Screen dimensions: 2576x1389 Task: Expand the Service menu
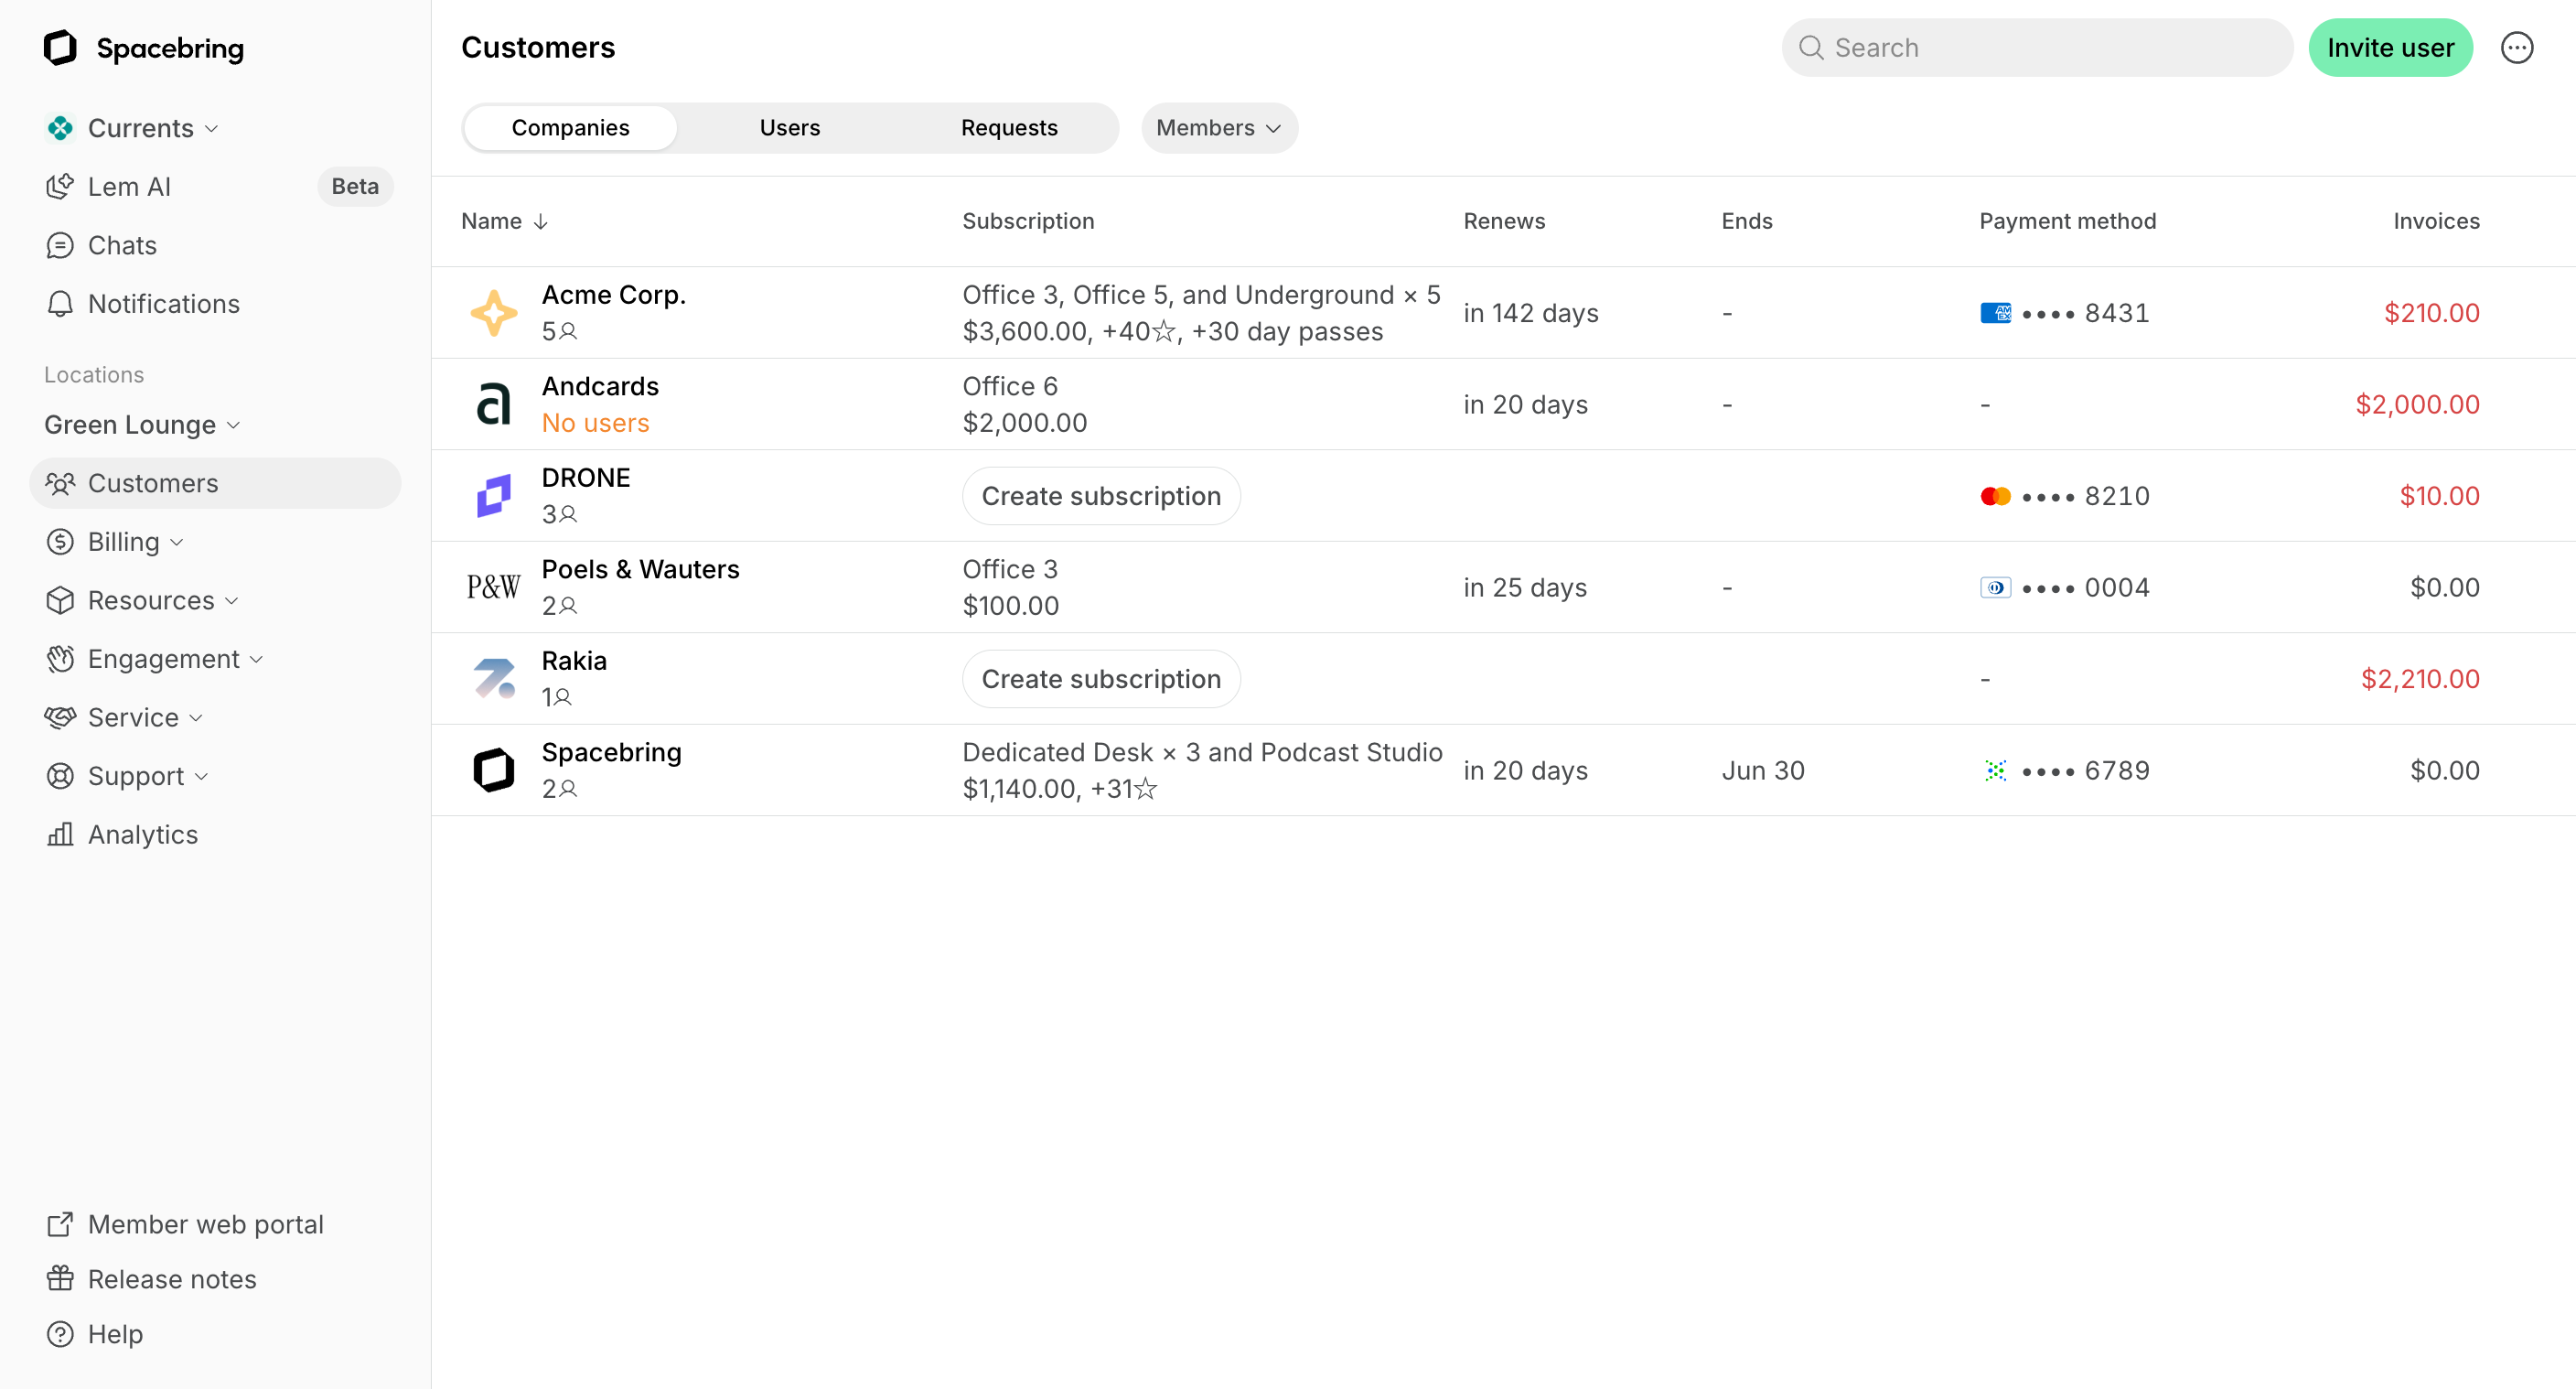196,718
